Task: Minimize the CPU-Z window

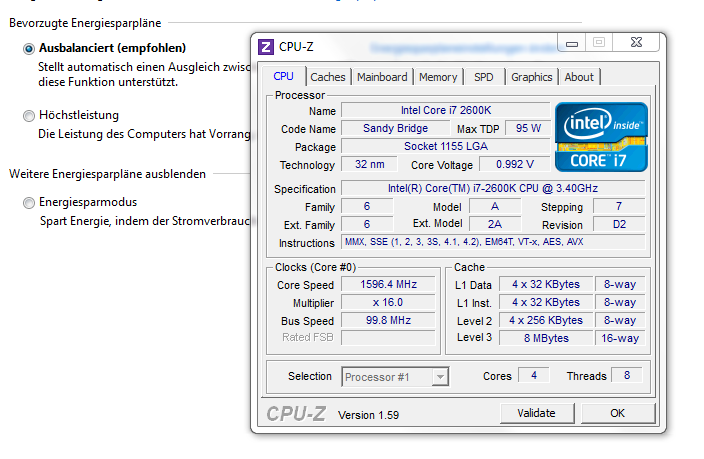Action: coord(572,43)
